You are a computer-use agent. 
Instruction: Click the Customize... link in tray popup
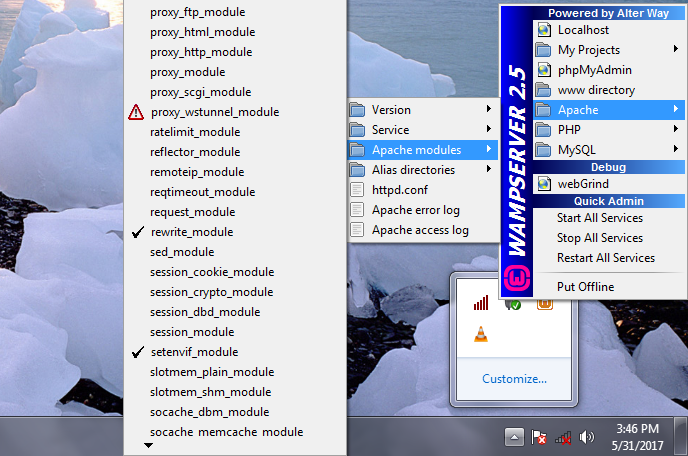[514, 379]
